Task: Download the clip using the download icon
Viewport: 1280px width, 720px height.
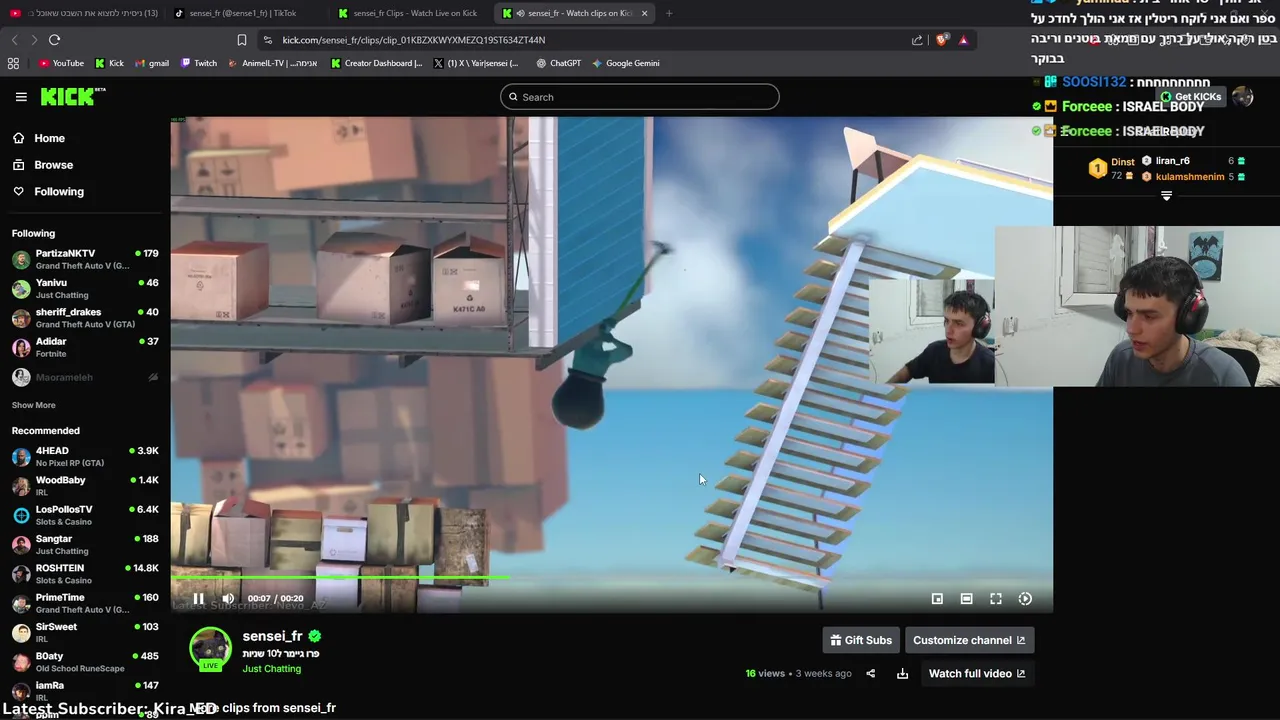Action: click(x=902, y=674)
